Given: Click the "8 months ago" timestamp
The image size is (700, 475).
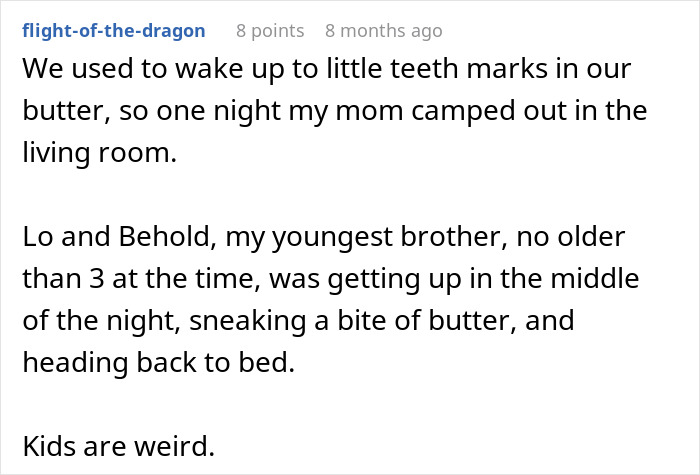Looking at the screenshot, I should click(383, 31).
